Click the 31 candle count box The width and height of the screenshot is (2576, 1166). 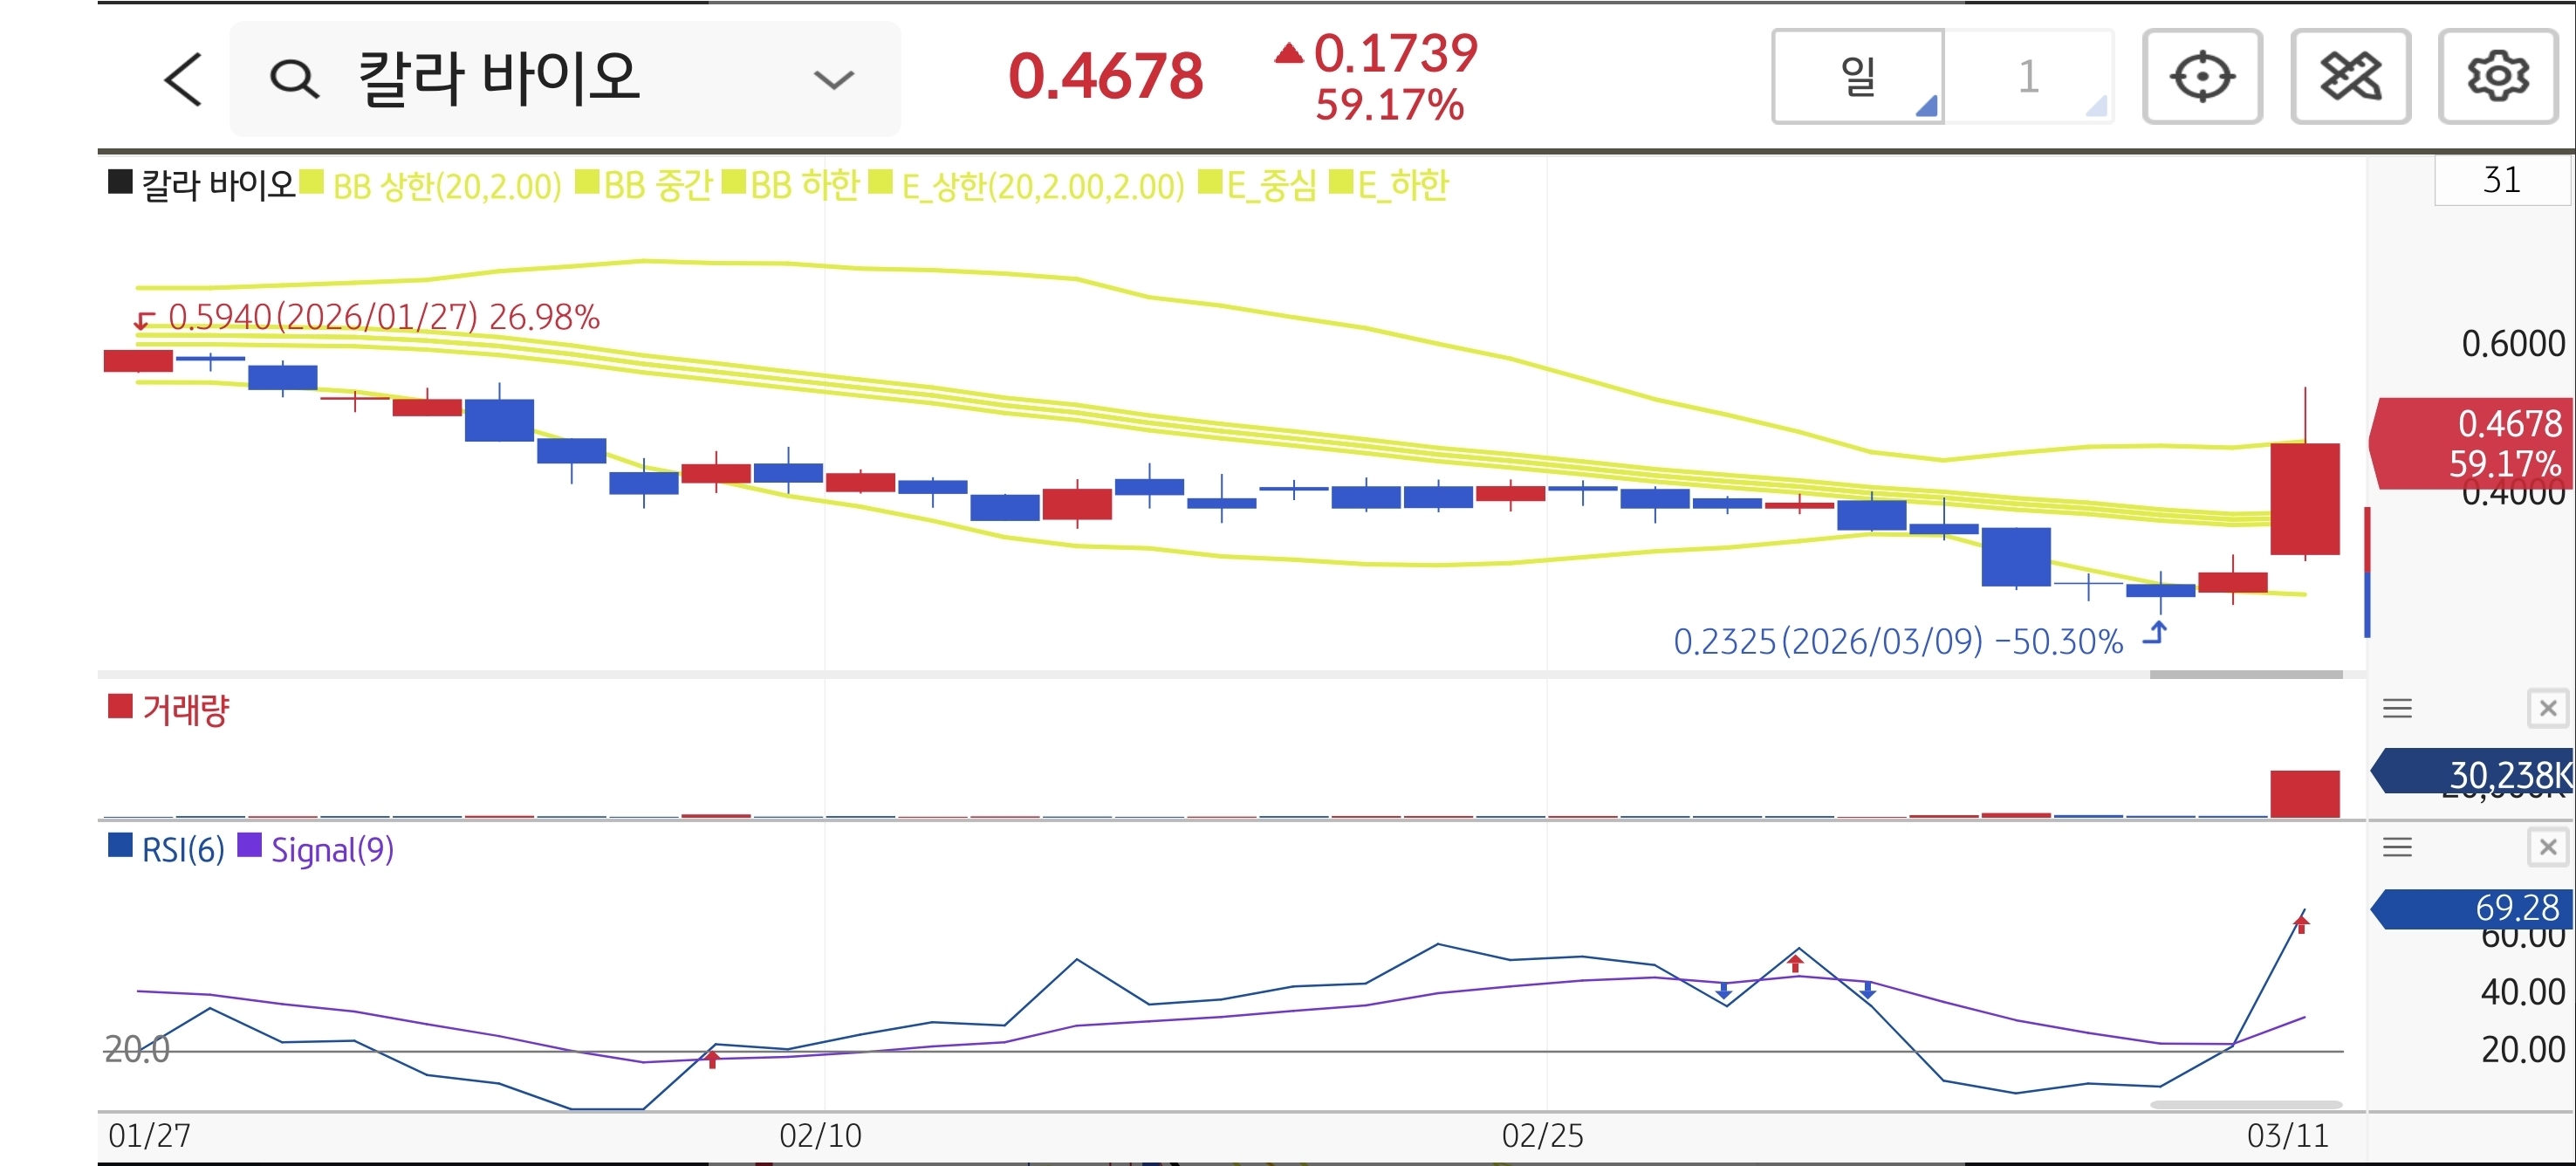click(2501, 181)
